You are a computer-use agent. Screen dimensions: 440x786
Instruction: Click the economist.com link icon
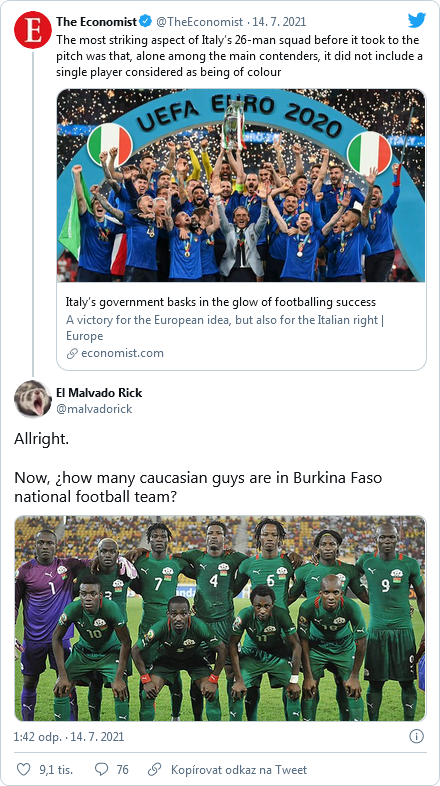click(72, 353)
